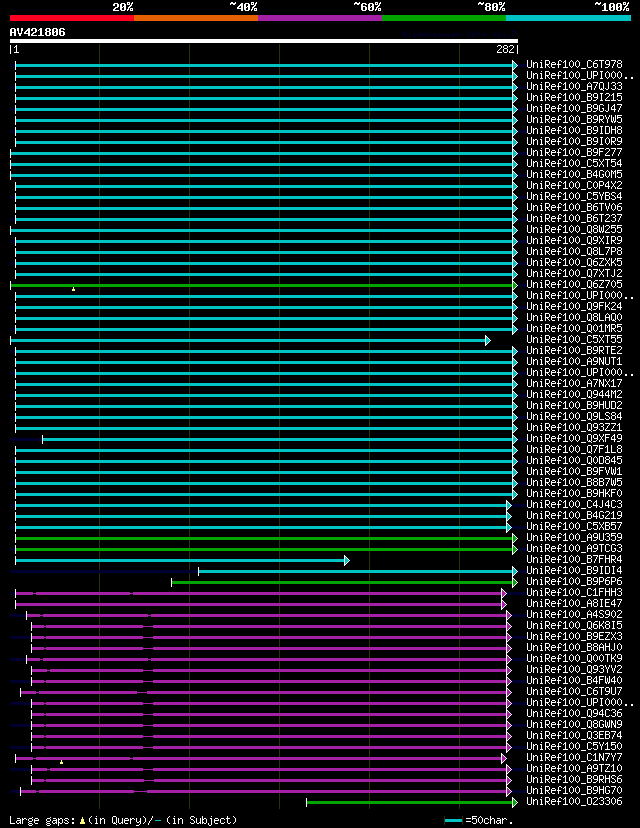Select the UniRef100_C5XT54 label
Viewport: 640px width, 828px height.
[574, 164]
